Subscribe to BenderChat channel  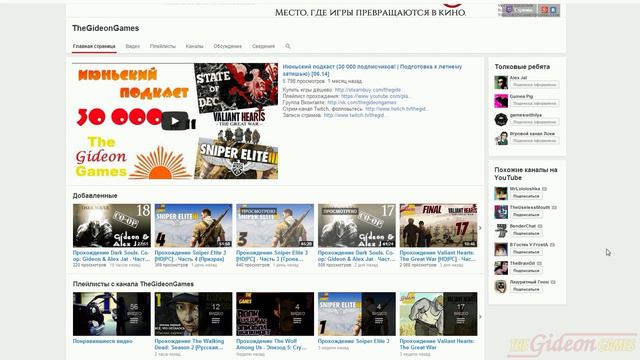click(526, 233)
